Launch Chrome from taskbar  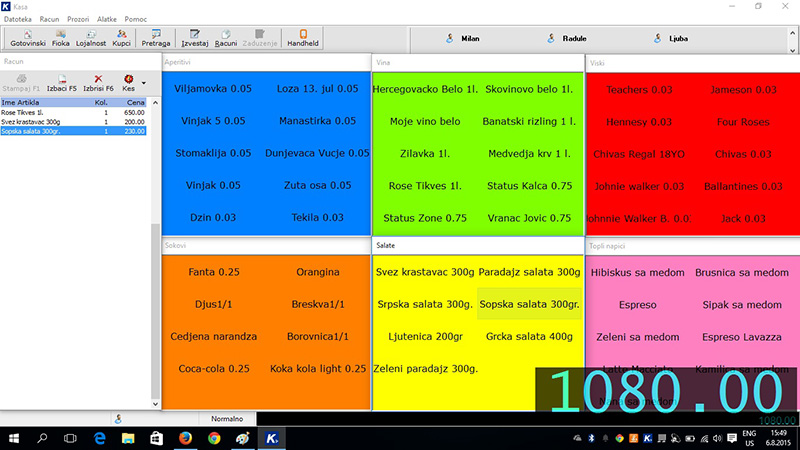(214, 438)
